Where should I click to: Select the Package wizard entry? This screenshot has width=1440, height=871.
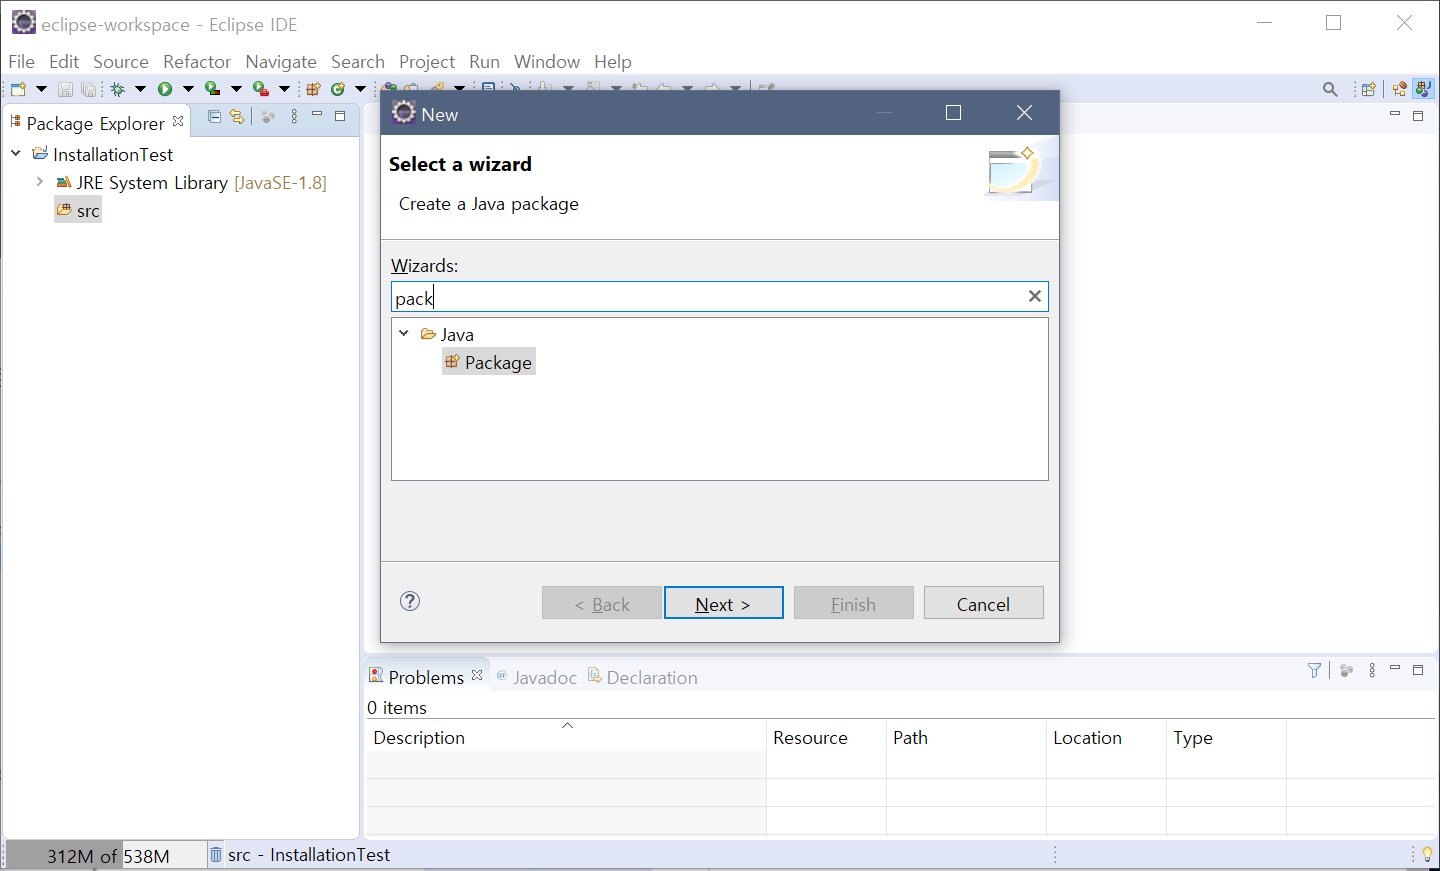click(489, 362)
